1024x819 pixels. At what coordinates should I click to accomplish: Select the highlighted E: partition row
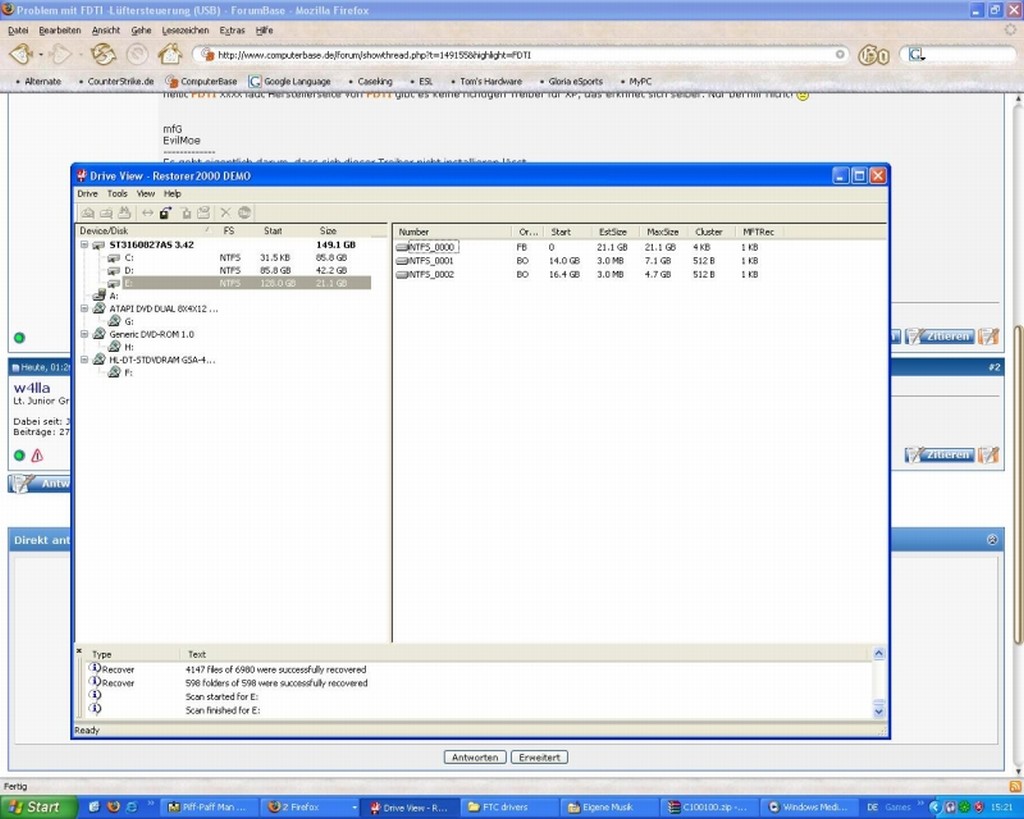click(x=238, y=283)
